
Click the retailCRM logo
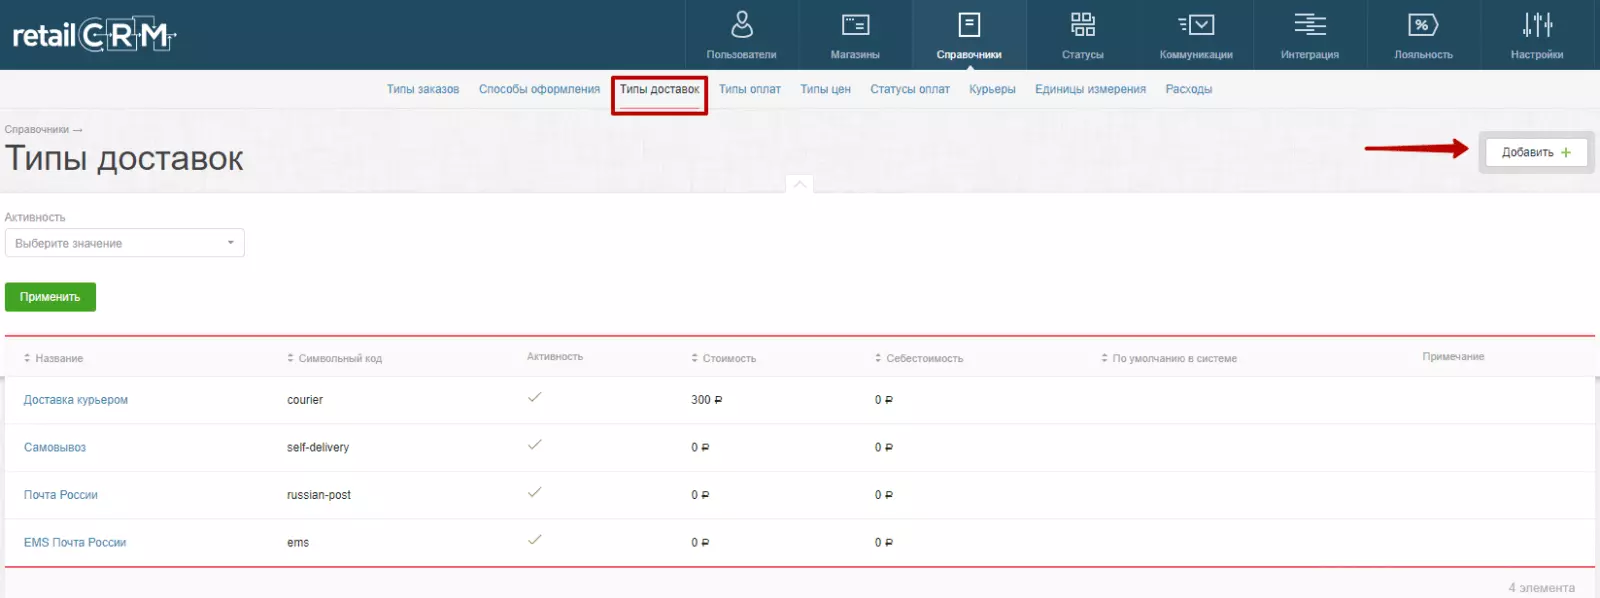(94, 36)
